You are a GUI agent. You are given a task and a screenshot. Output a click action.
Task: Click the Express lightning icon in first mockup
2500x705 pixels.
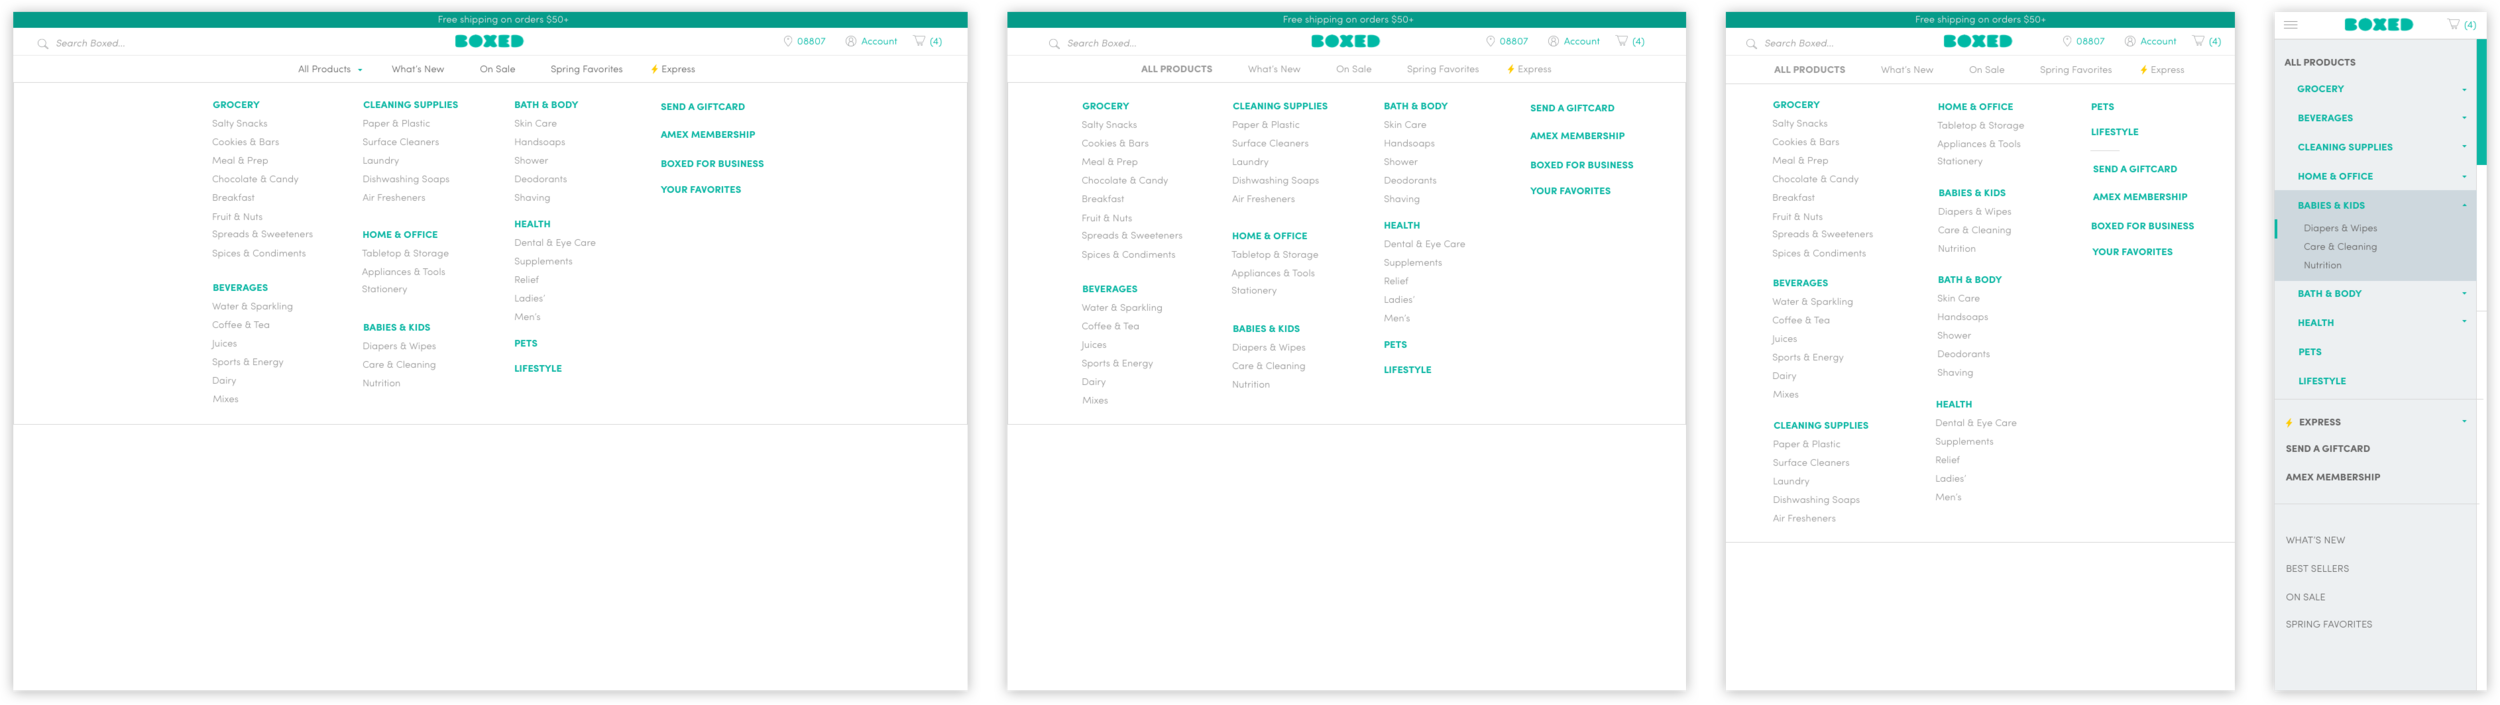tap(654, 70)
